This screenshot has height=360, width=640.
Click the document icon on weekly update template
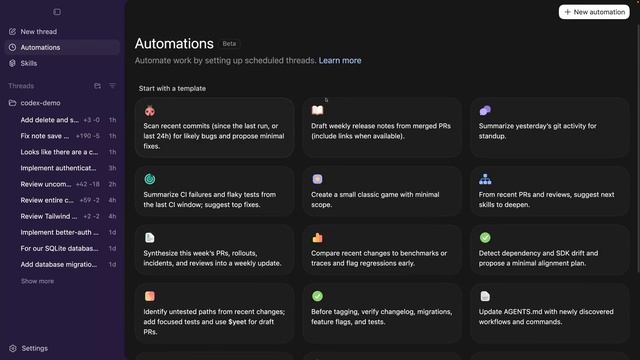150,238
